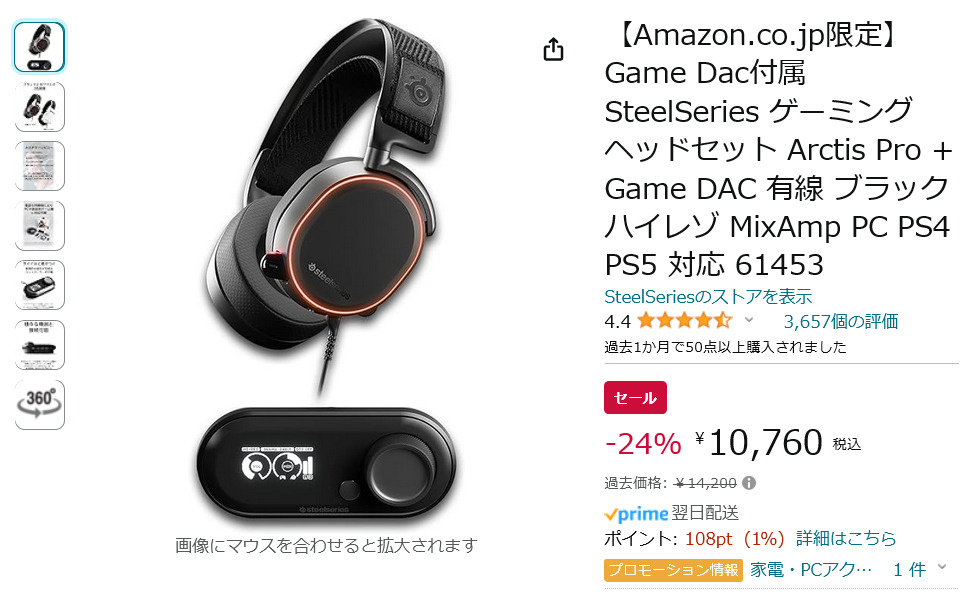969x594 pixels.
Task: Click the Prime logo badge
Action: pyautogui.click(x=637, y=514)
